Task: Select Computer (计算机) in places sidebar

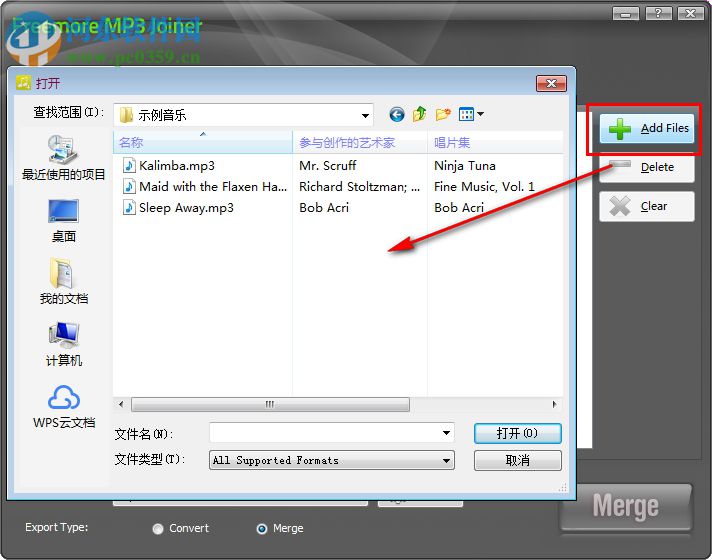Action: coord(64,344)
